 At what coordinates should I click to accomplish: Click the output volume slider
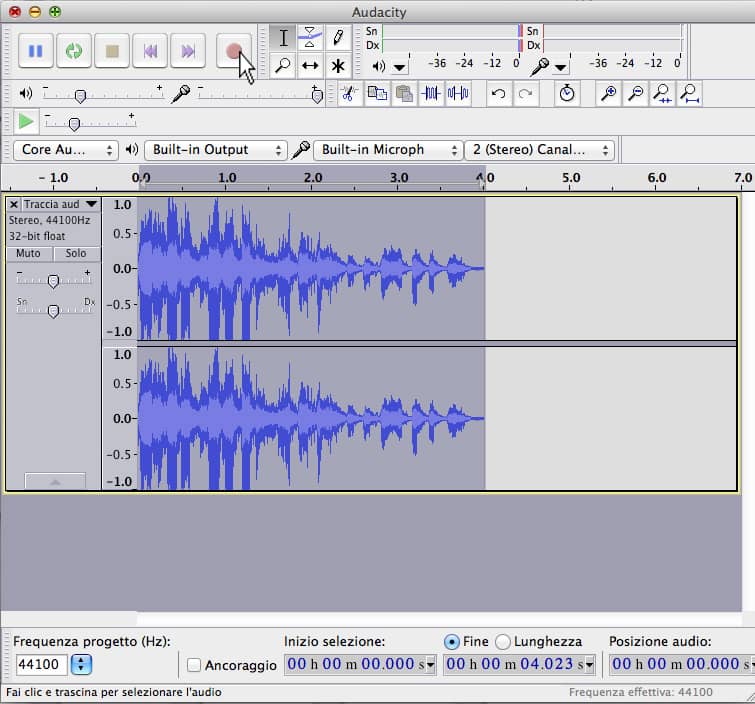click(x=103, y=93)
